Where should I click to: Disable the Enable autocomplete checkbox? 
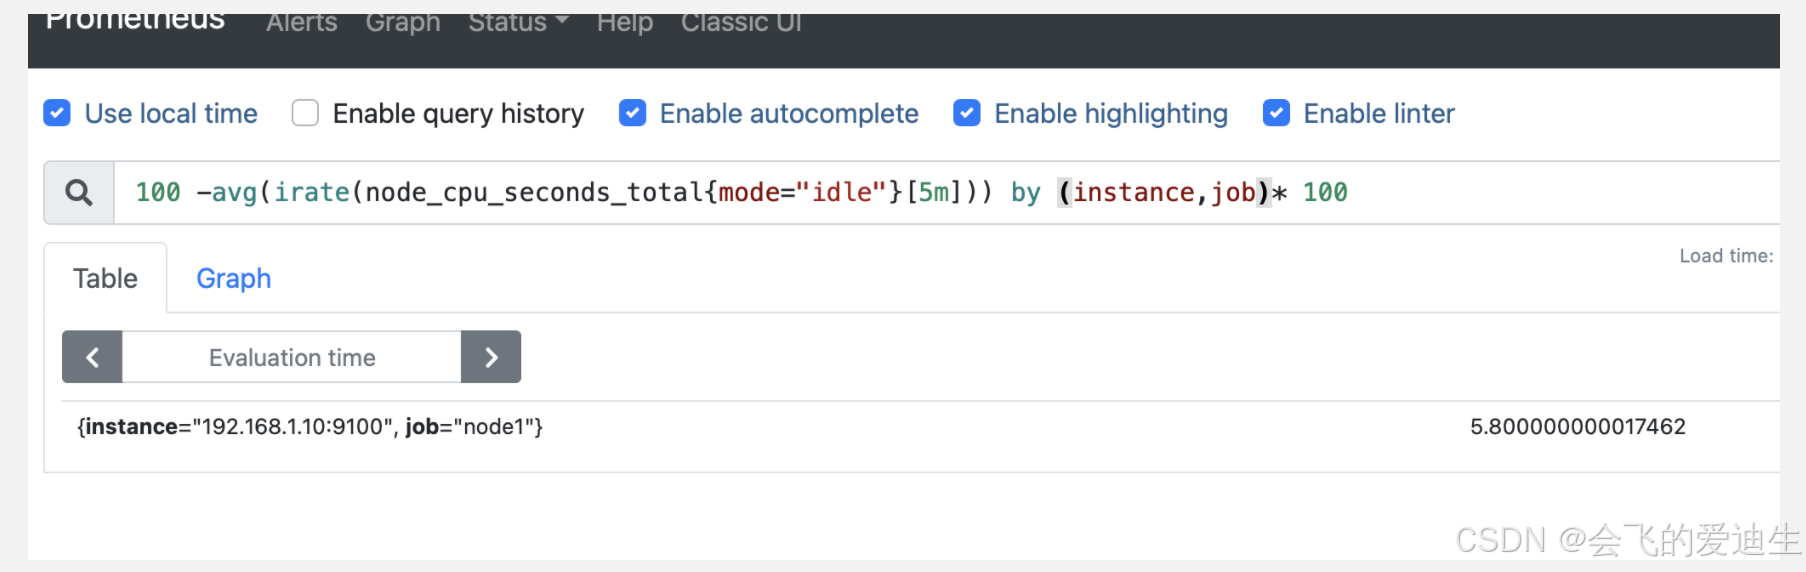[x=632, y=113]
